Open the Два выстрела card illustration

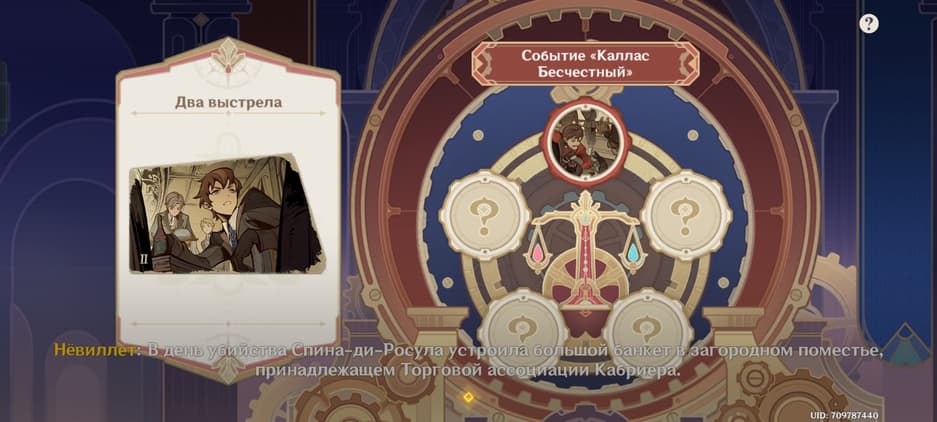click(226, 214)
